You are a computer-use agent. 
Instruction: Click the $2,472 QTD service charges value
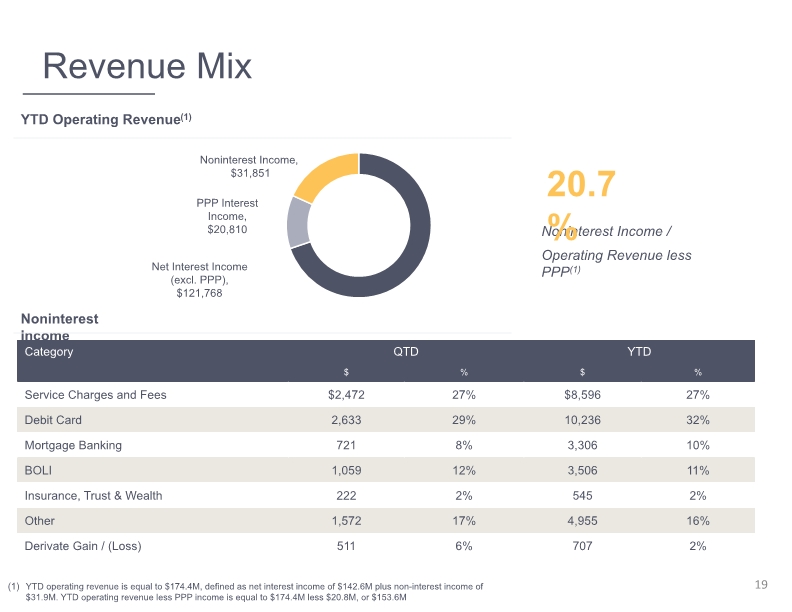click(346, 395)
